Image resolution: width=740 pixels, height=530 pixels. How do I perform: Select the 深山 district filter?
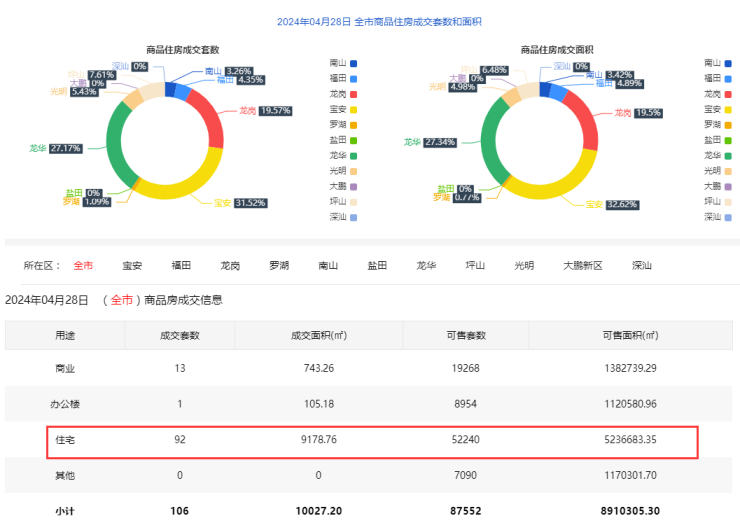tap(642, 266)
